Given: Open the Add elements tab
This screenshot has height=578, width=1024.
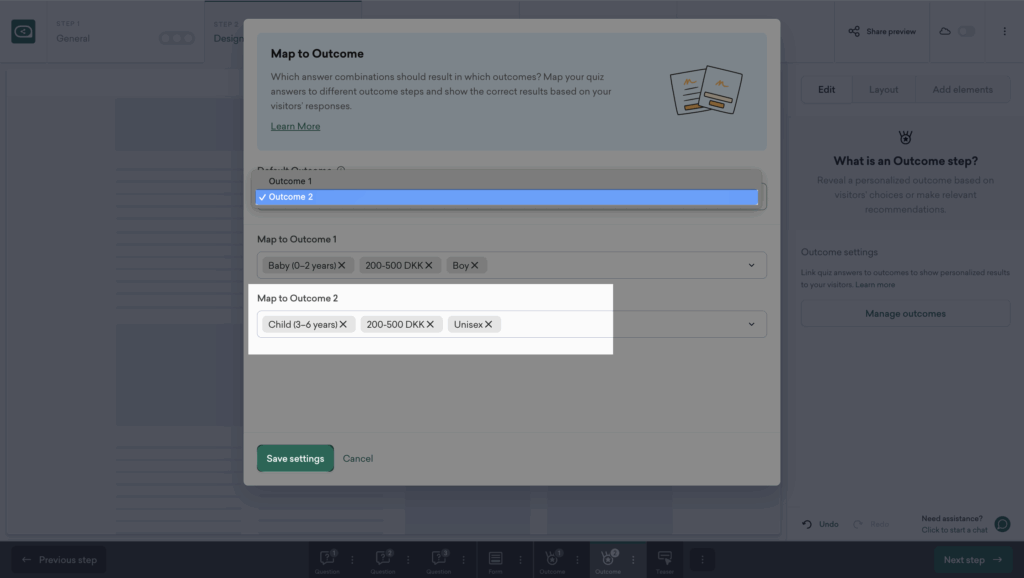Looking at the screenshot, I should point(962,90).
